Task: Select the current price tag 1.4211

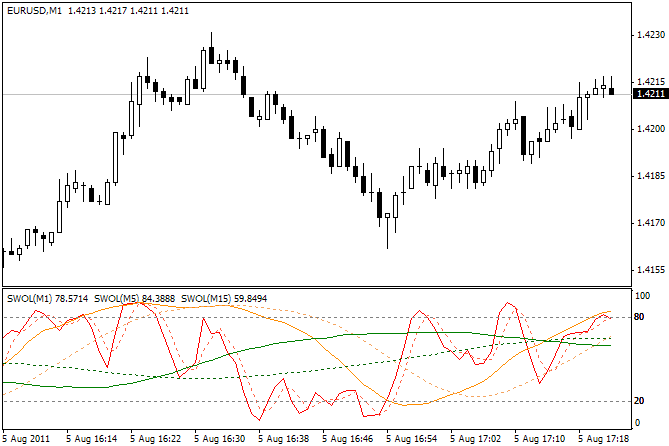Action: (651, 94)
